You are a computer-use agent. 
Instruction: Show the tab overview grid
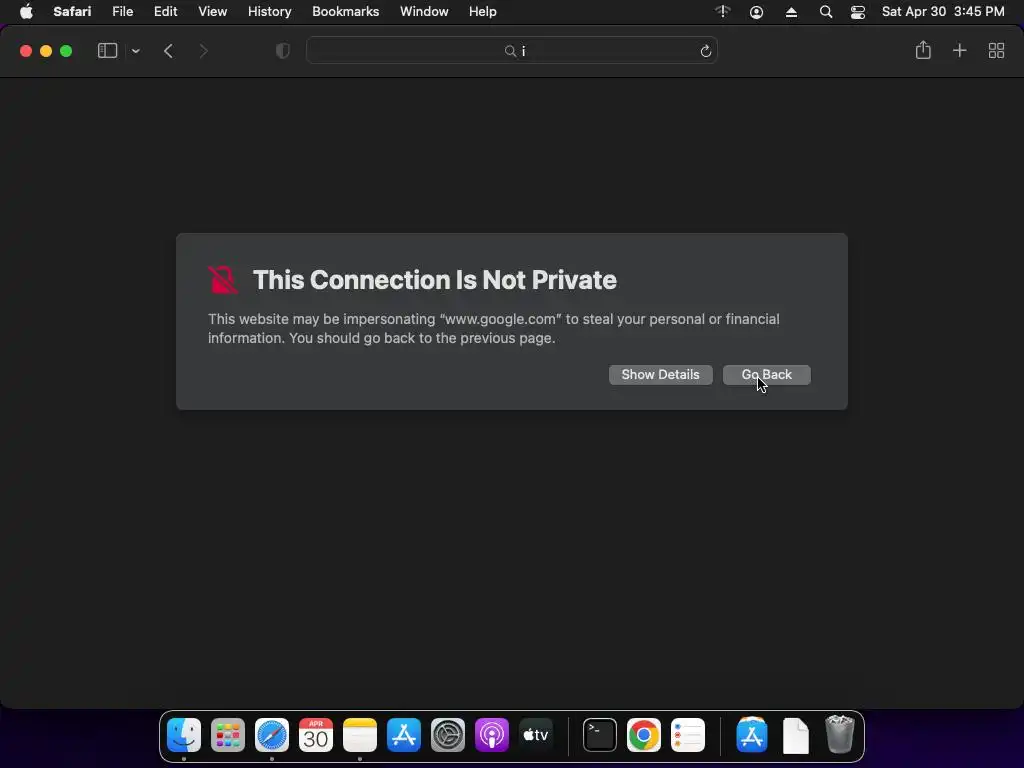tap(997, 50)
